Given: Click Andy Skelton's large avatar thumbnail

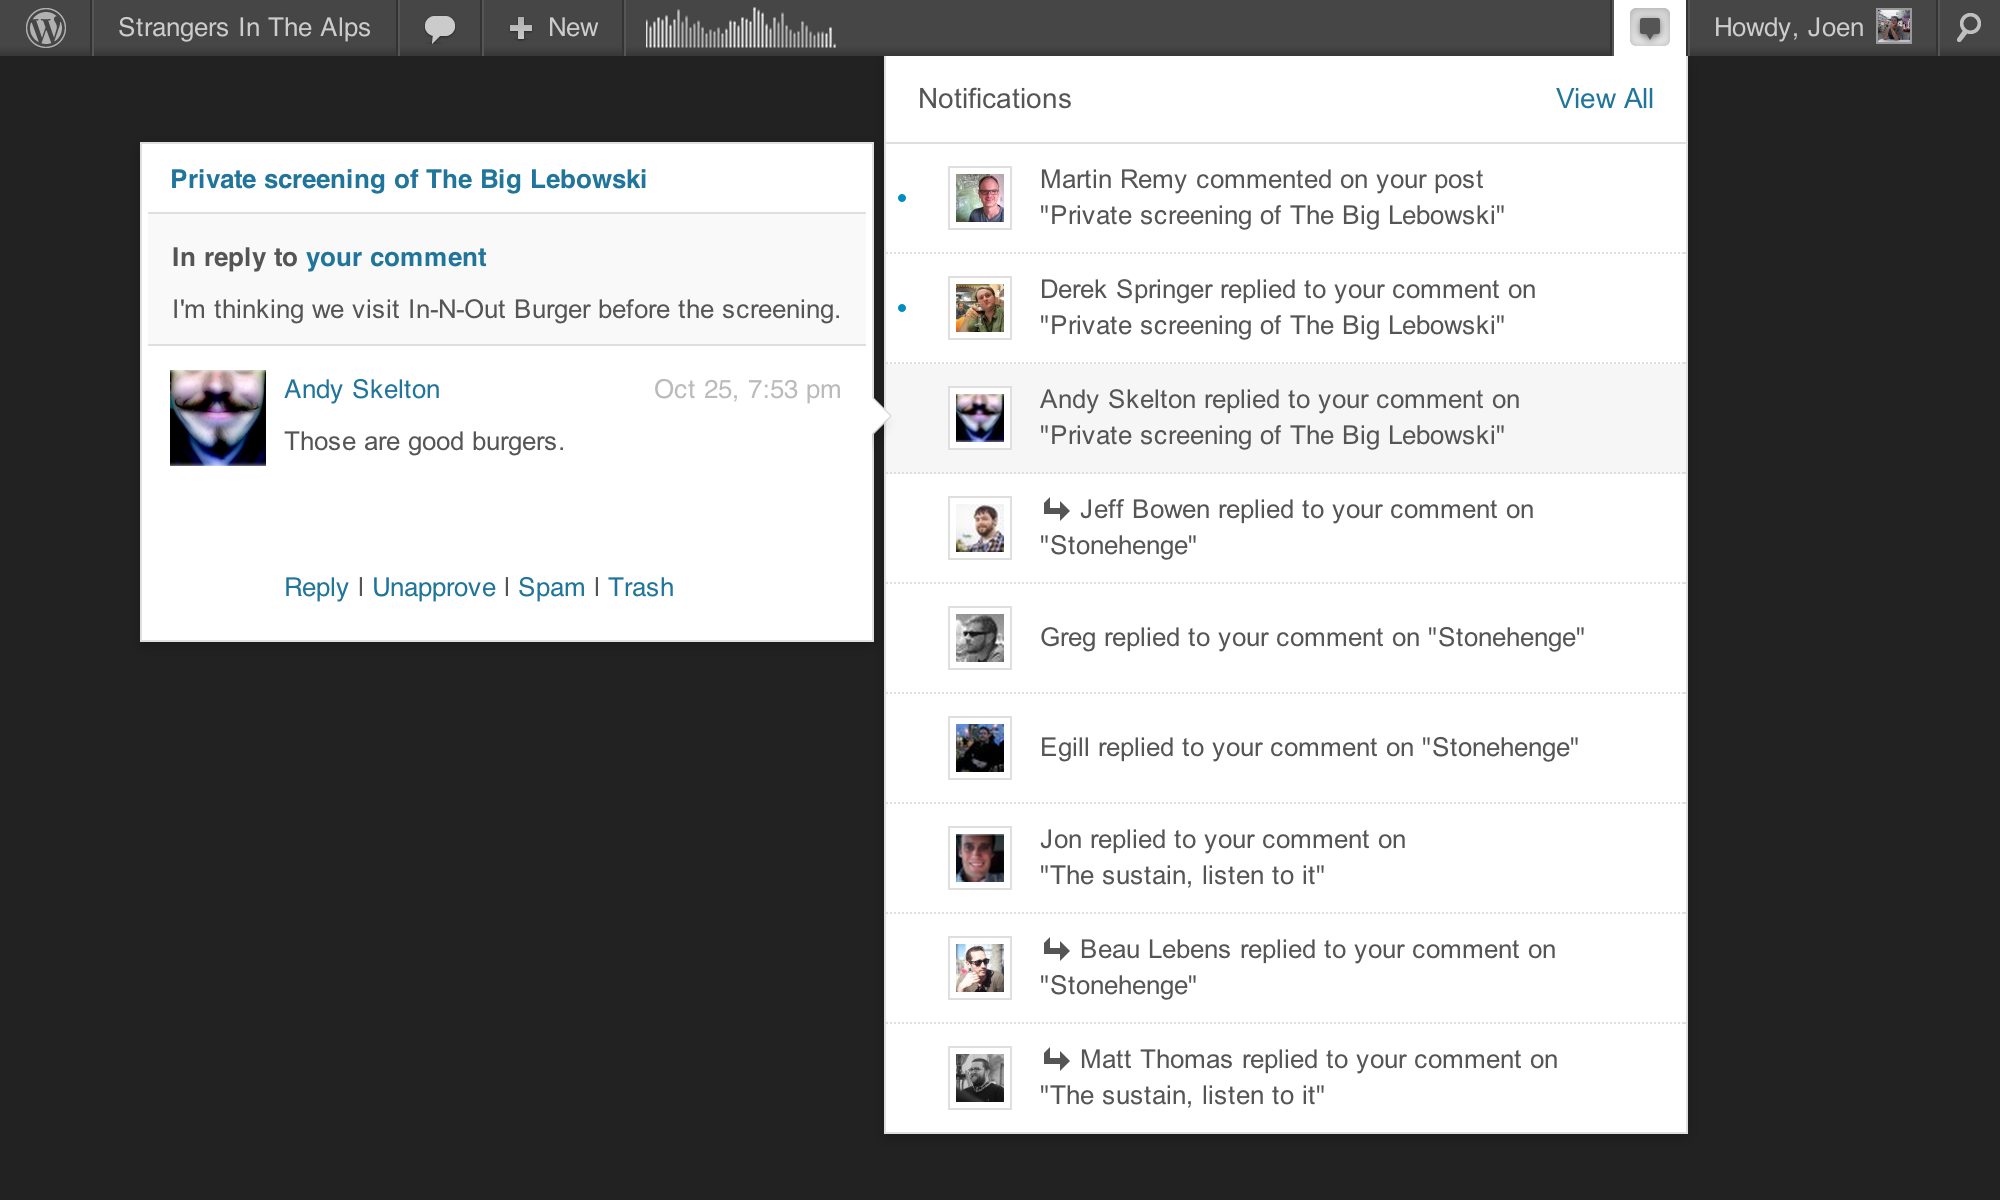Looking at the screenshot, I should click(x=218, y=417).
